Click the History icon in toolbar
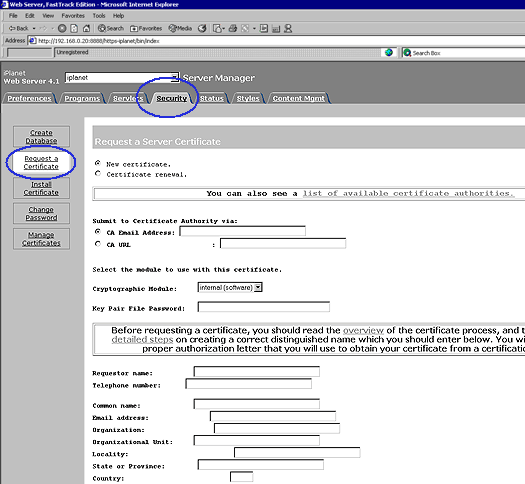525x484 pixels. (x=202, y=28)
